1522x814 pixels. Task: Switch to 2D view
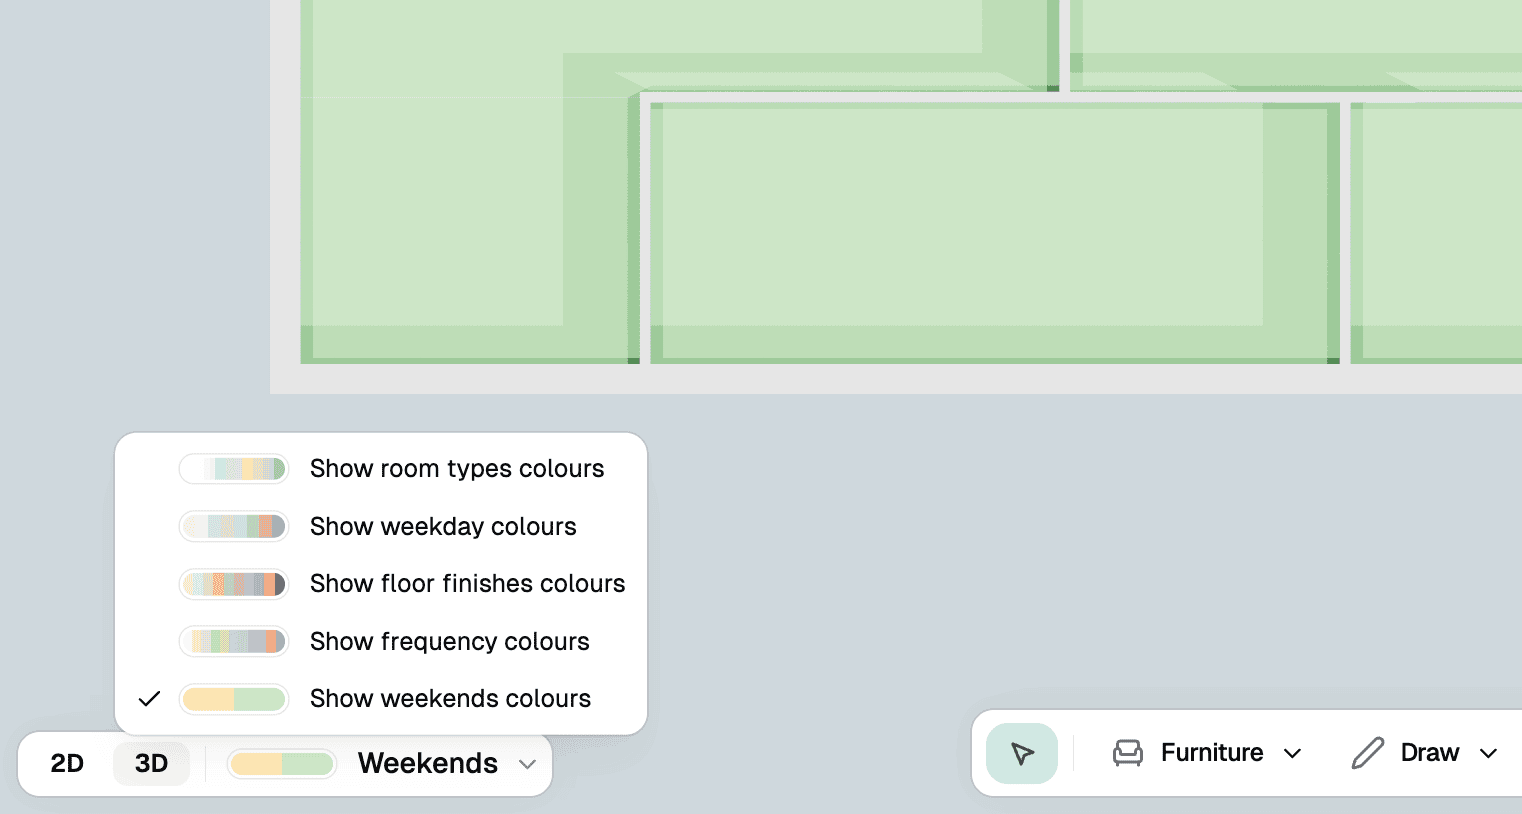pos(67,764)
